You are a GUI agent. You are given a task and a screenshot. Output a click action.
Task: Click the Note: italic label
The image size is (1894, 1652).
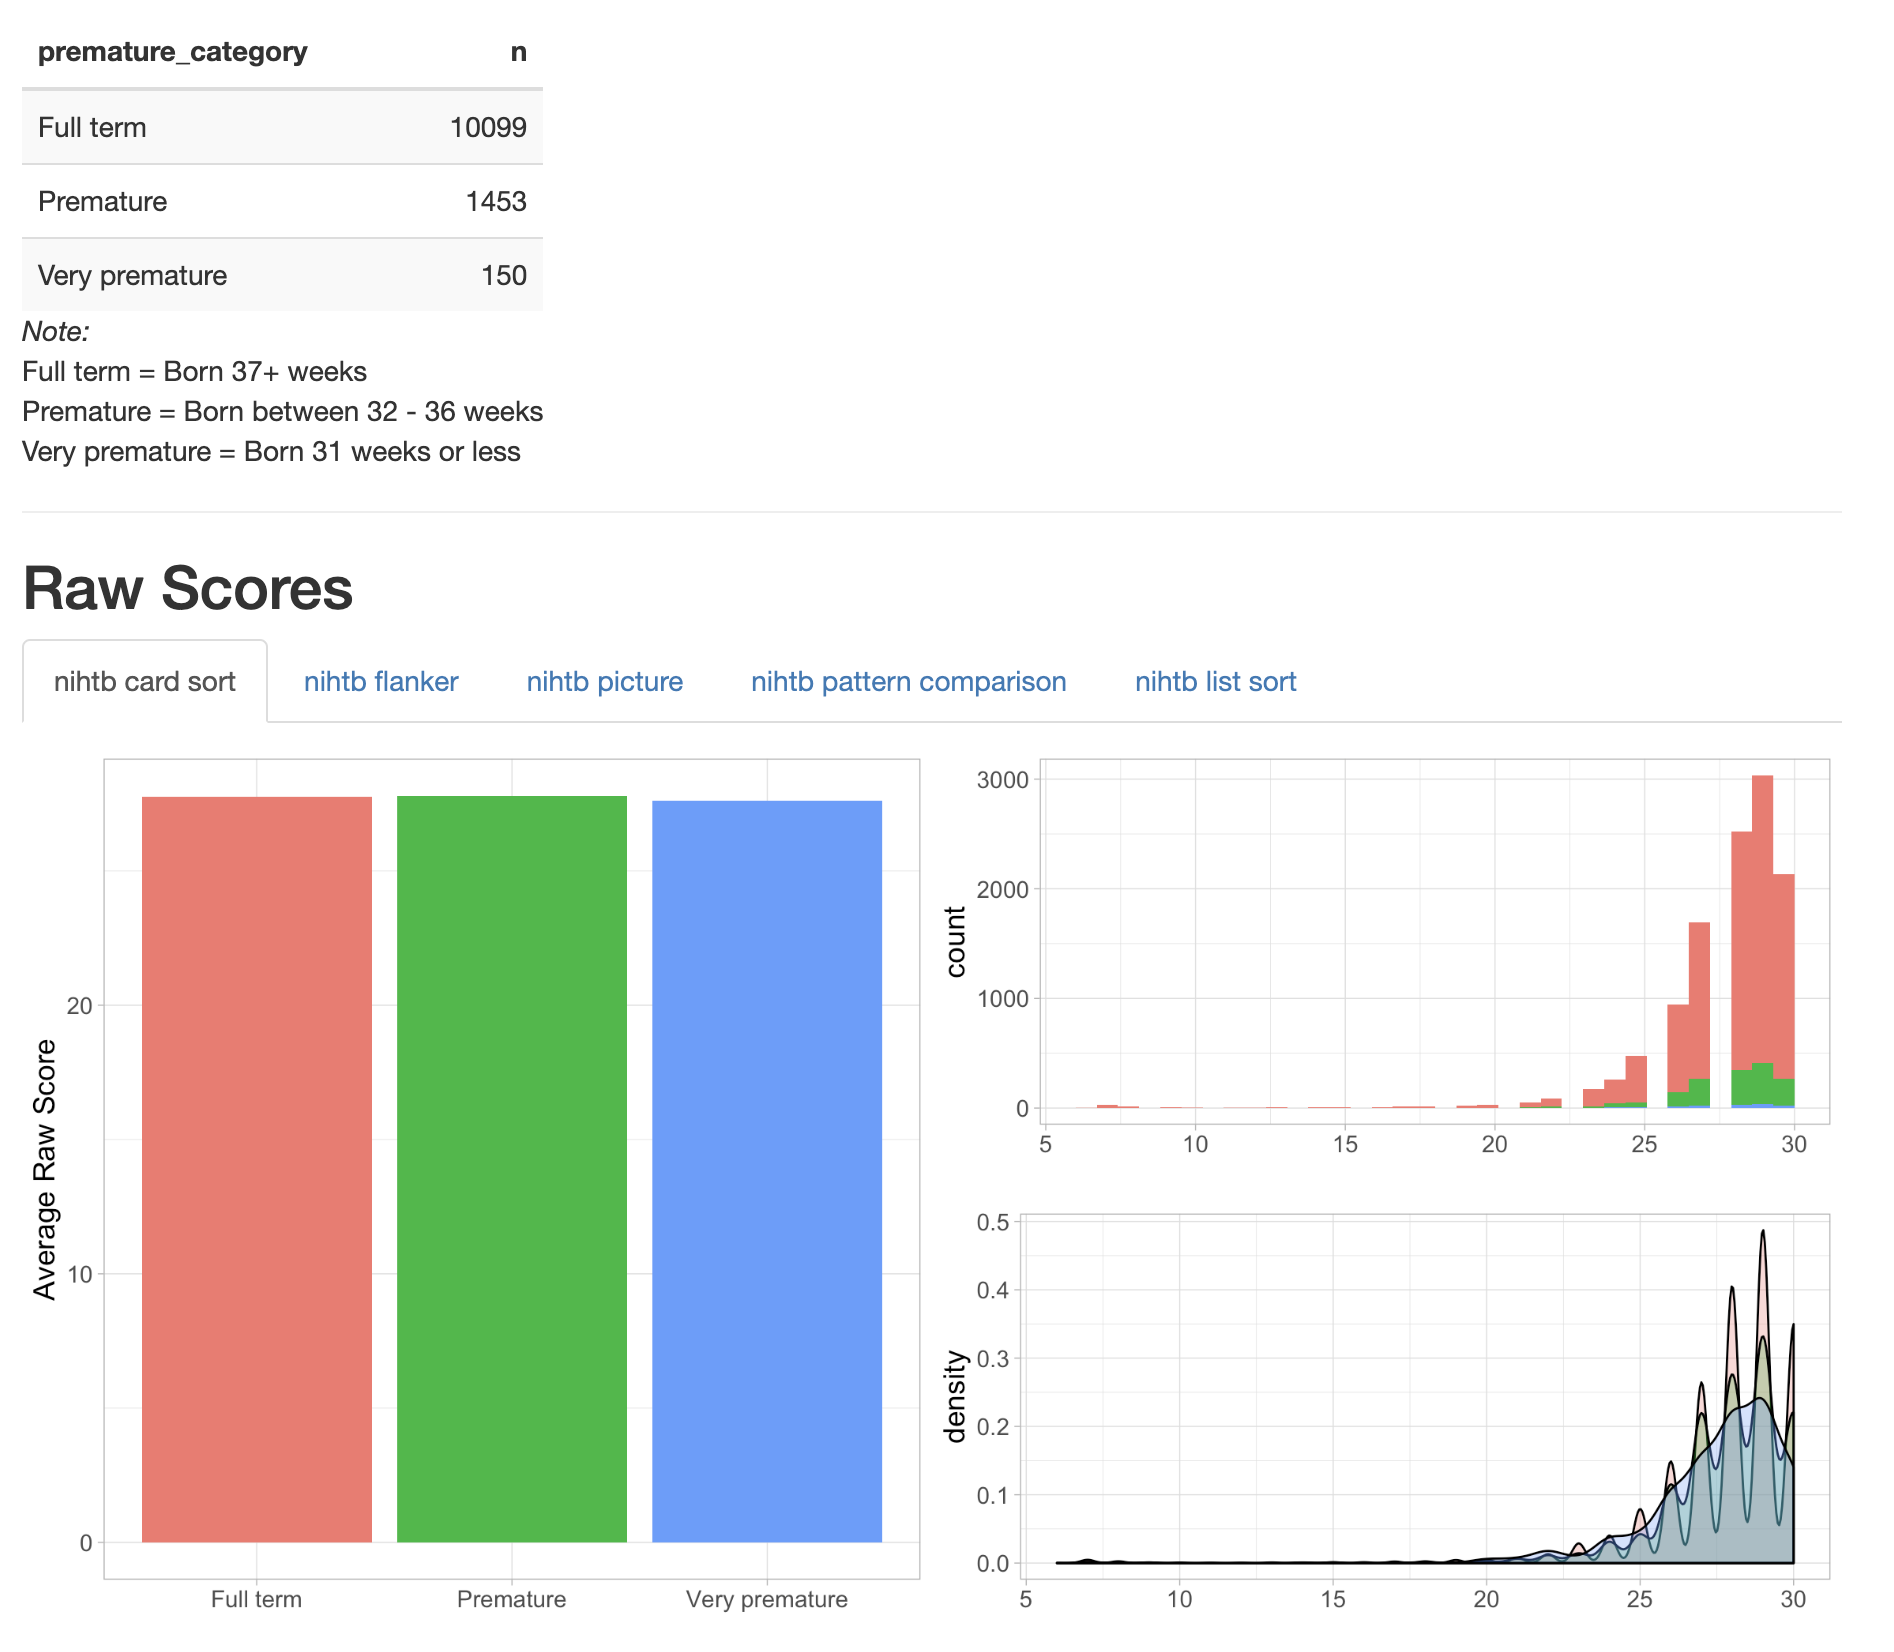[56, 331]
